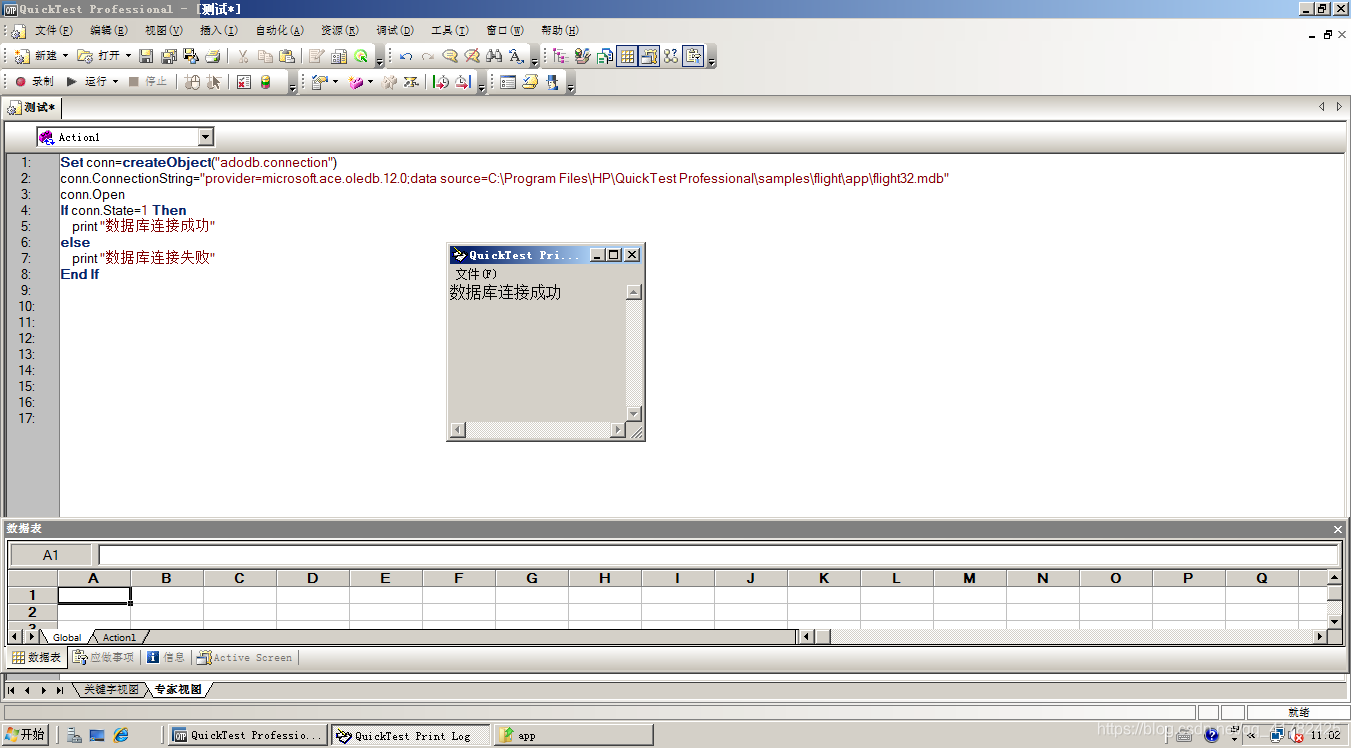
Task: Click the Results viewer icon beside Check Syntax
Action: tap(339, 56)
